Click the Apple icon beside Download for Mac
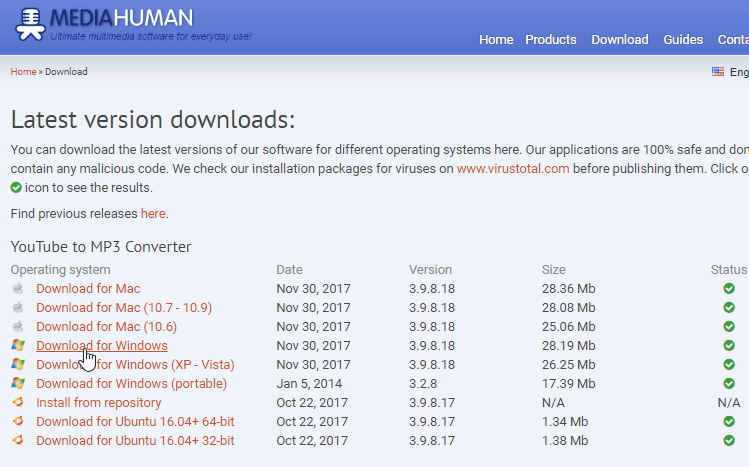The height and width of the screenshot is (467, 749). pos(18,288)
